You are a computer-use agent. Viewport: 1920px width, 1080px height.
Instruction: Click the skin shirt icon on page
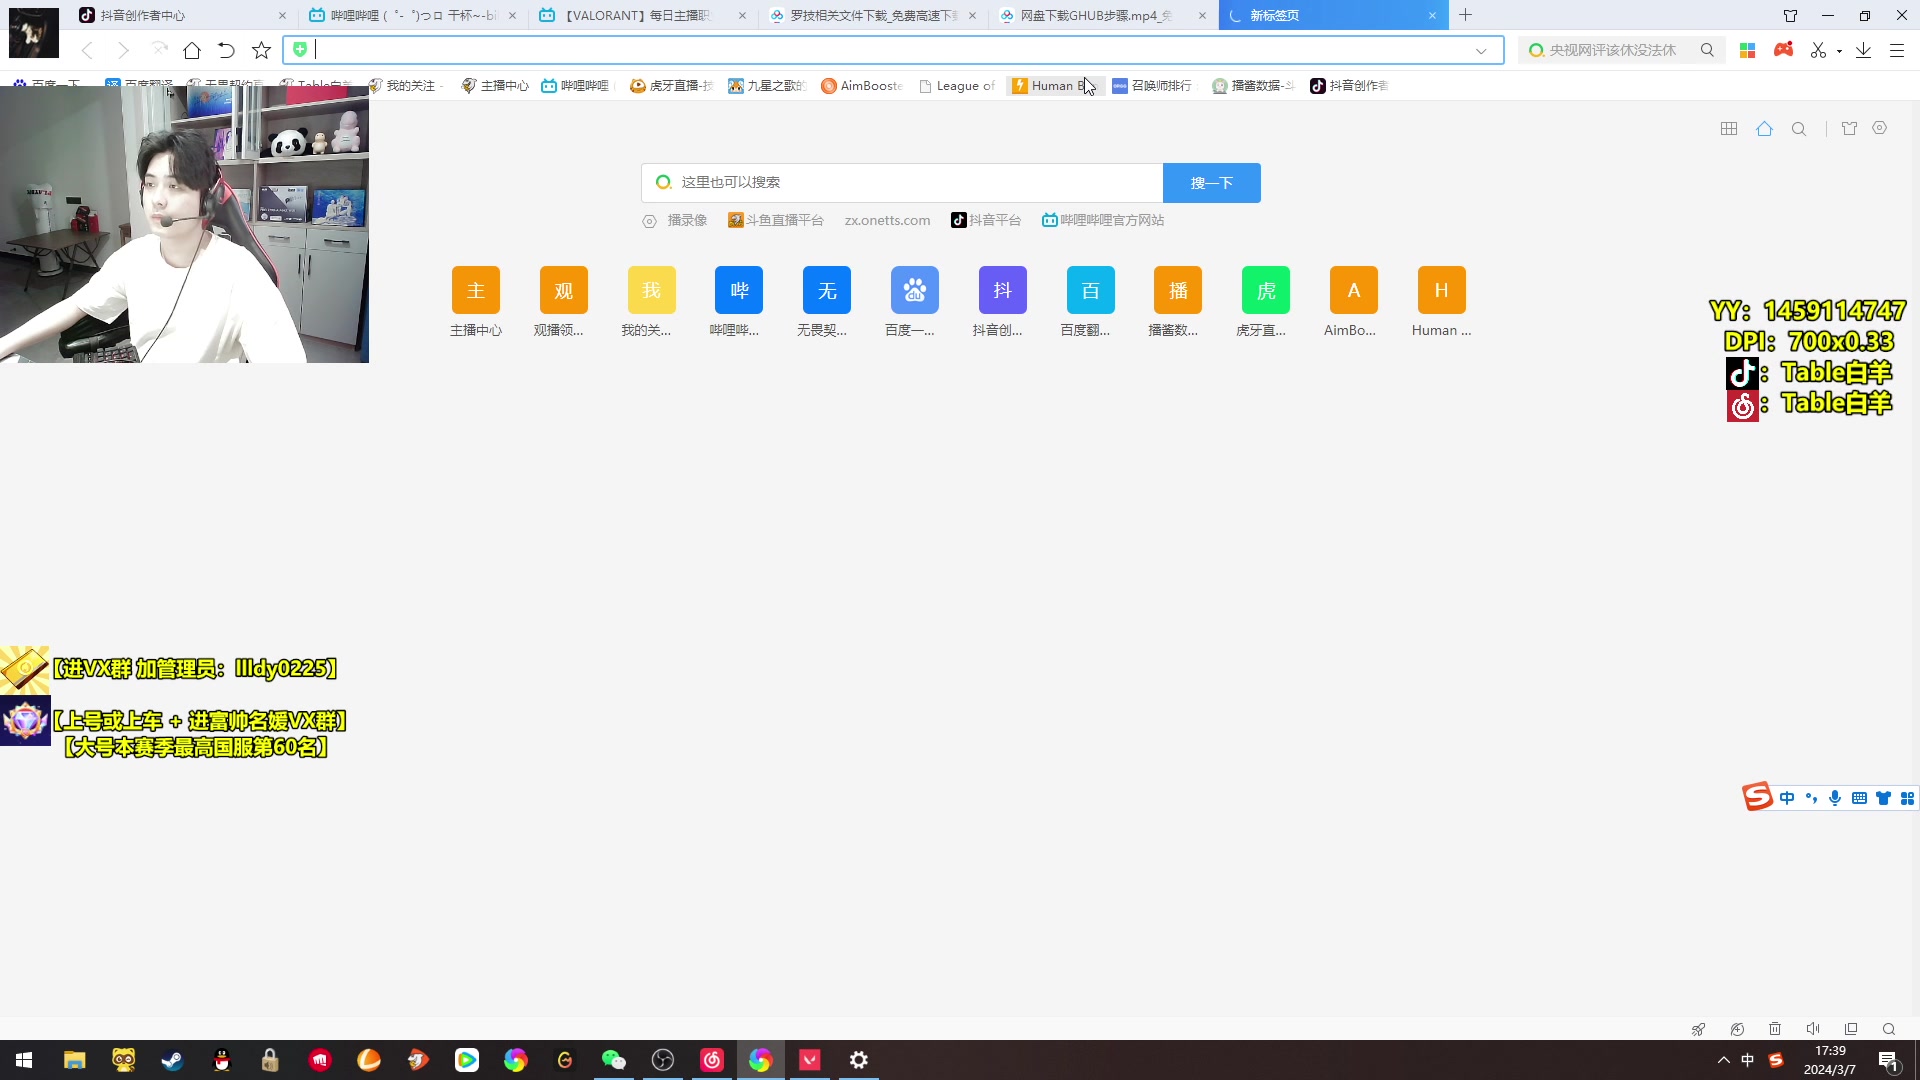1849,129
